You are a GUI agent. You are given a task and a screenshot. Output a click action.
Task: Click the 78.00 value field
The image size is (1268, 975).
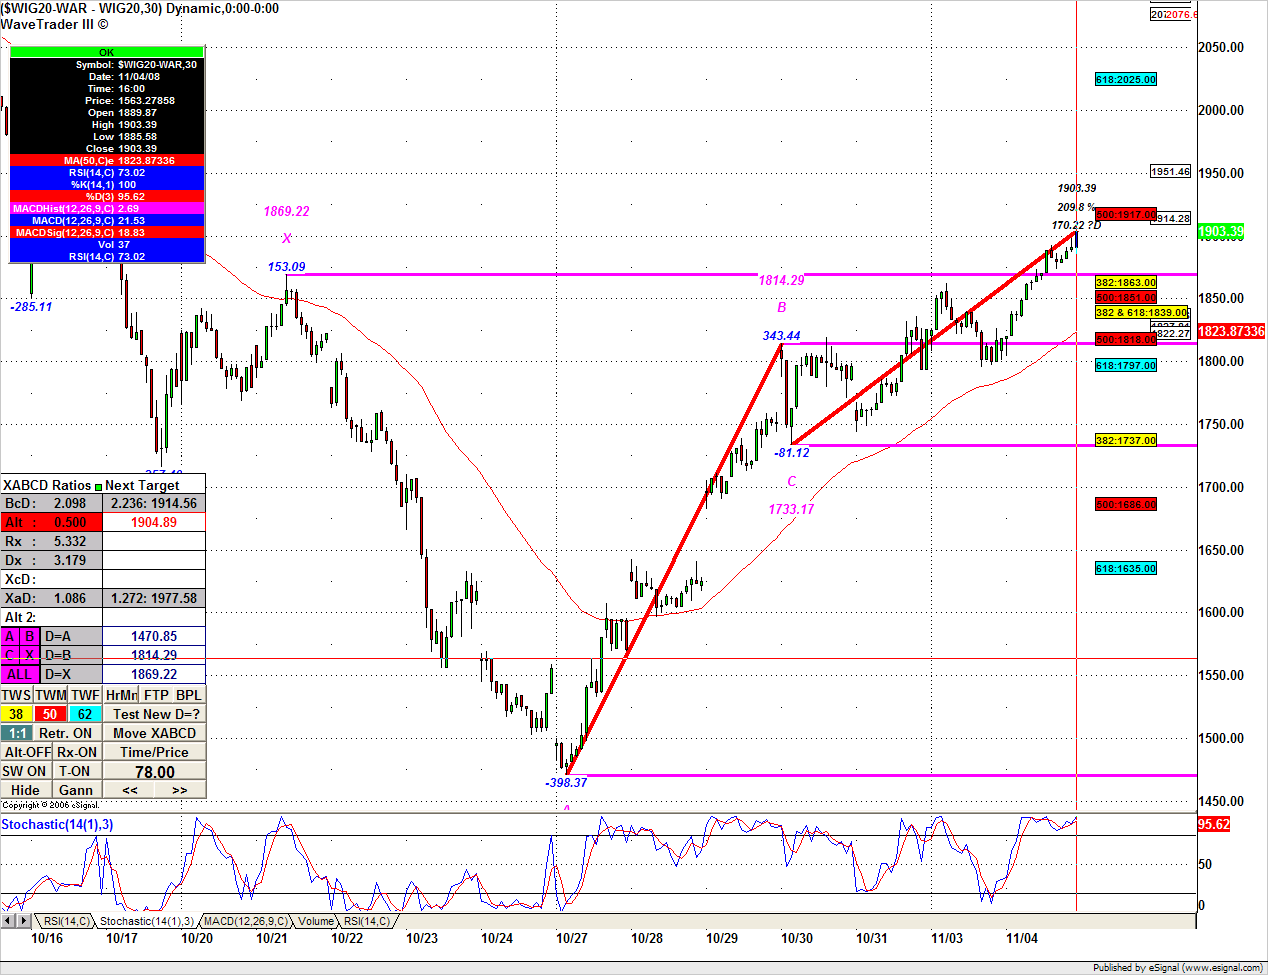(x=155, y=771)
